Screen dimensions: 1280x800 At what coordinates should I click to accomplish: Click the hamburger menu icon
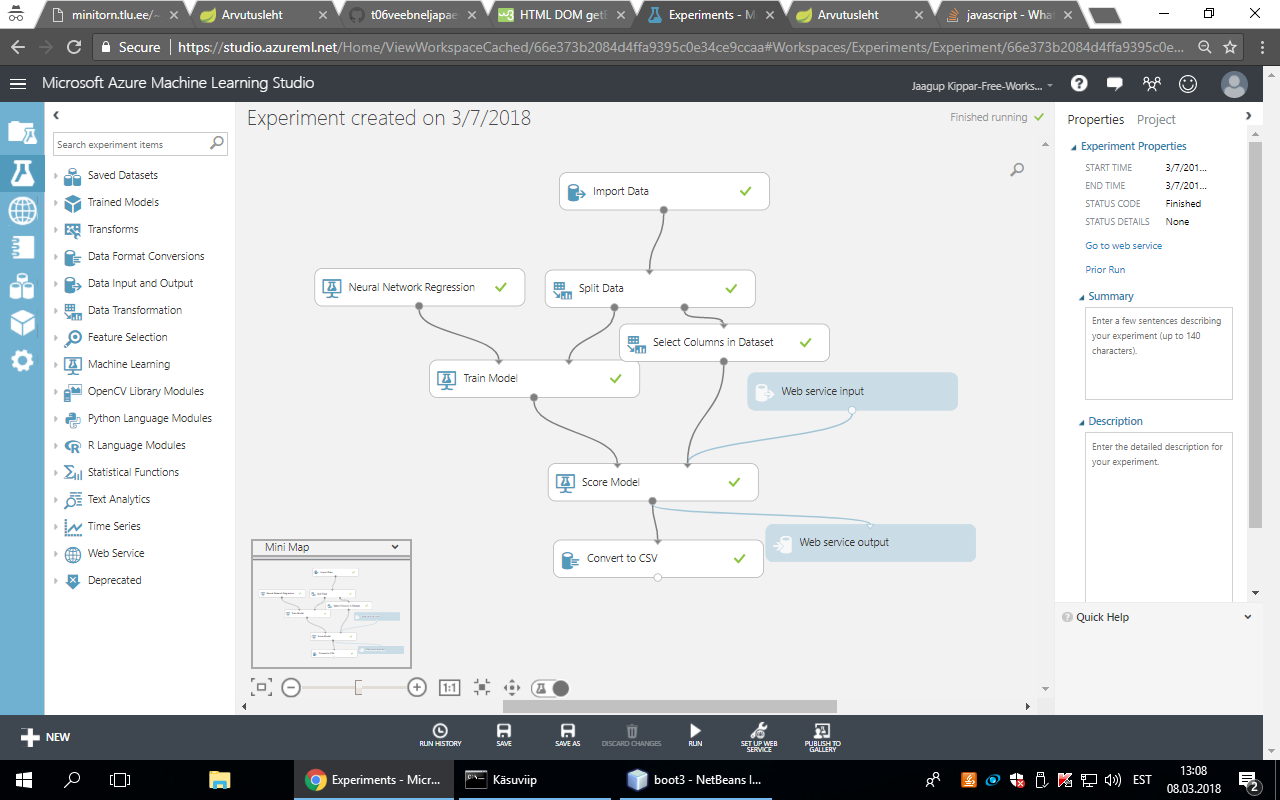point(18,84)
